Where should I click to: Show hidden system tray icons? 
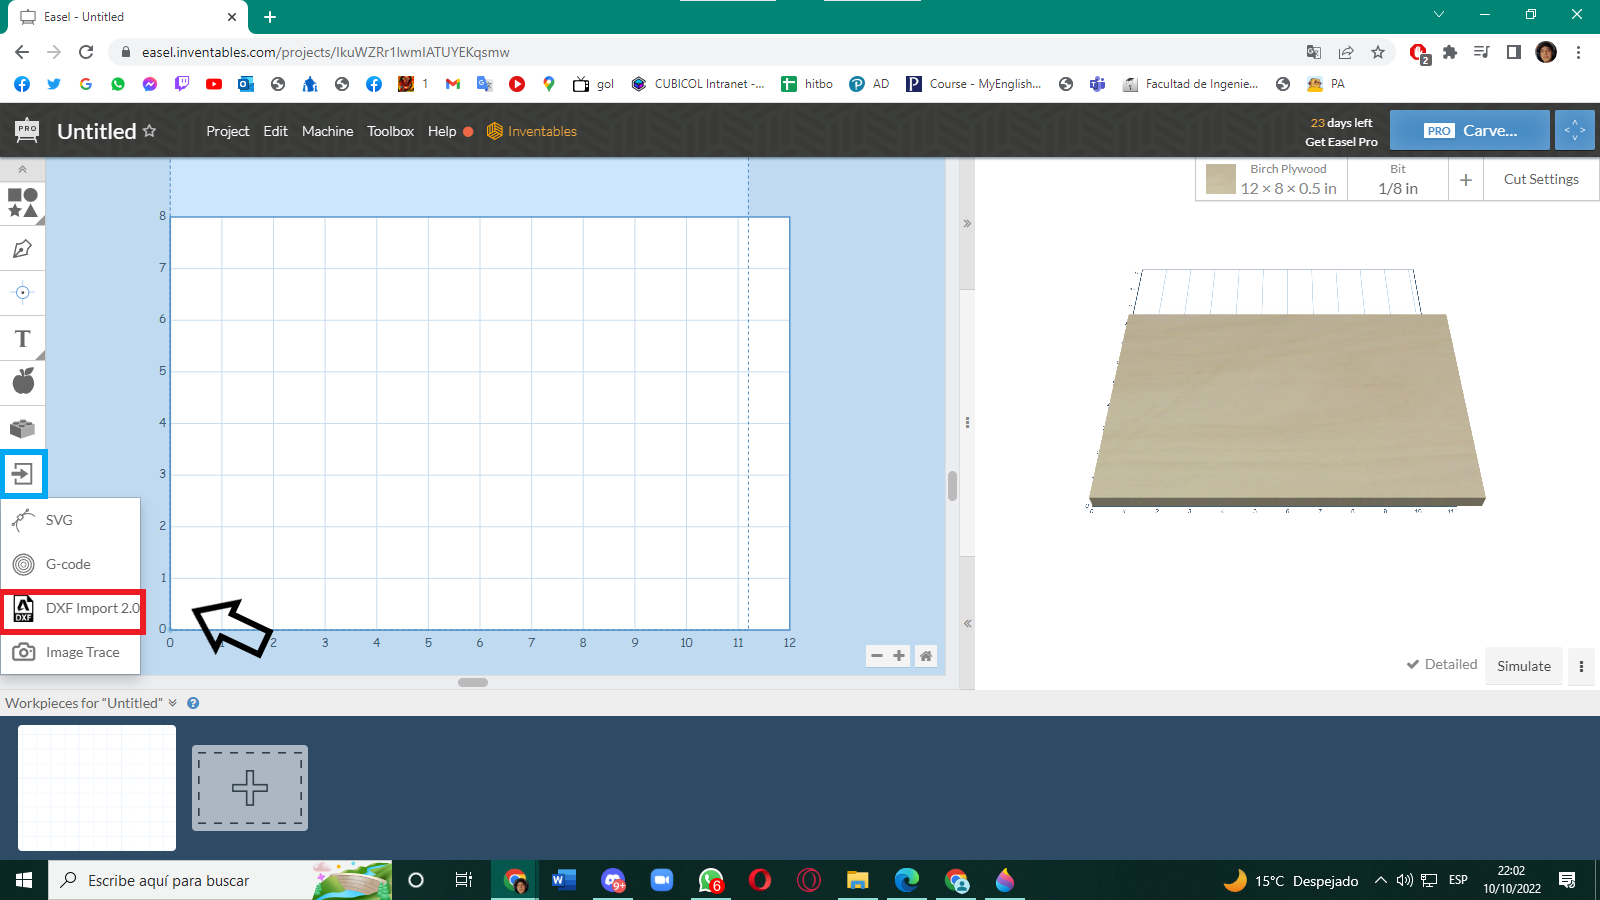point(1380,880)
